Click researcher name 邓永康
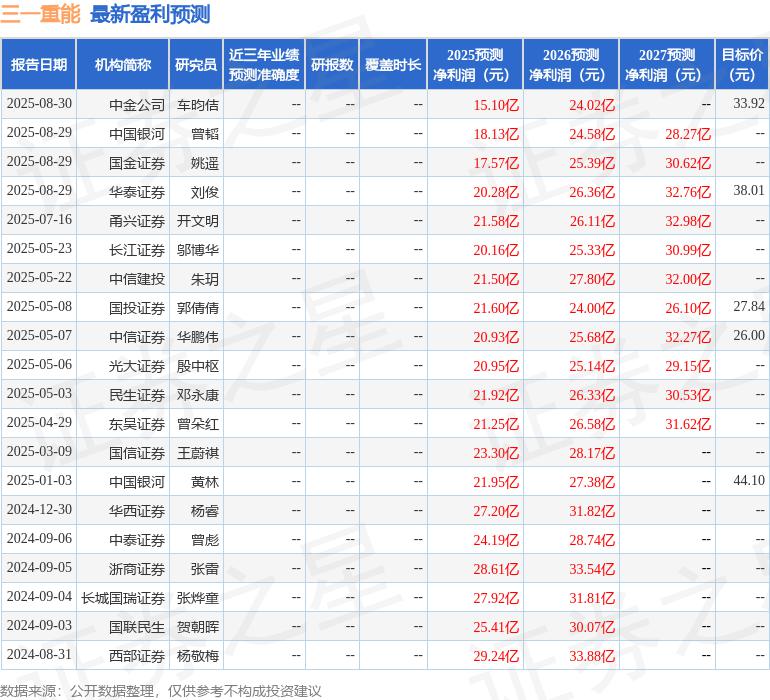Image resolution: width=770 pixels, height=700 pixels. [198, 394]
